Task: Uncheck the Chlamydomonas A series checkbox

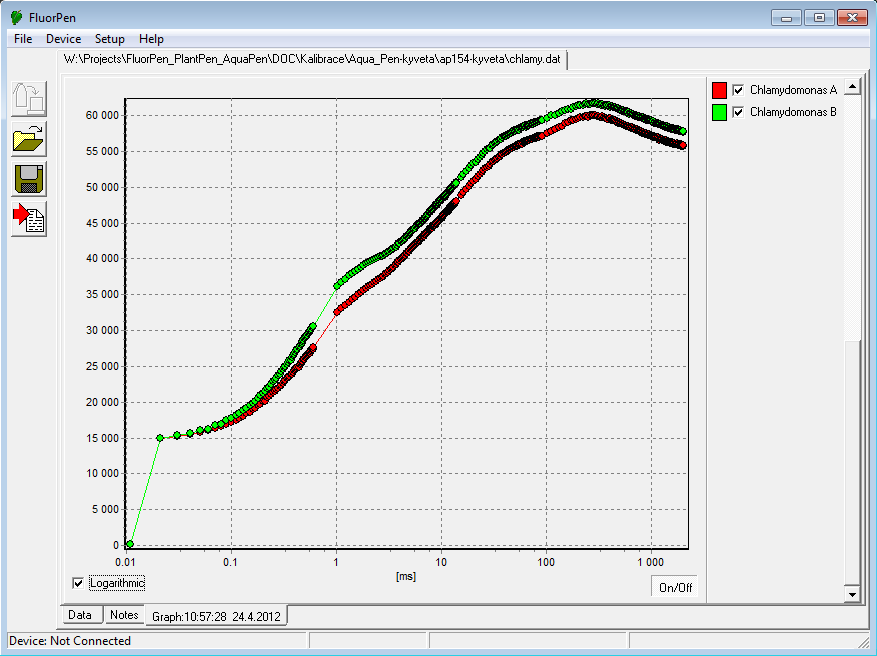Action: point(738,90)
